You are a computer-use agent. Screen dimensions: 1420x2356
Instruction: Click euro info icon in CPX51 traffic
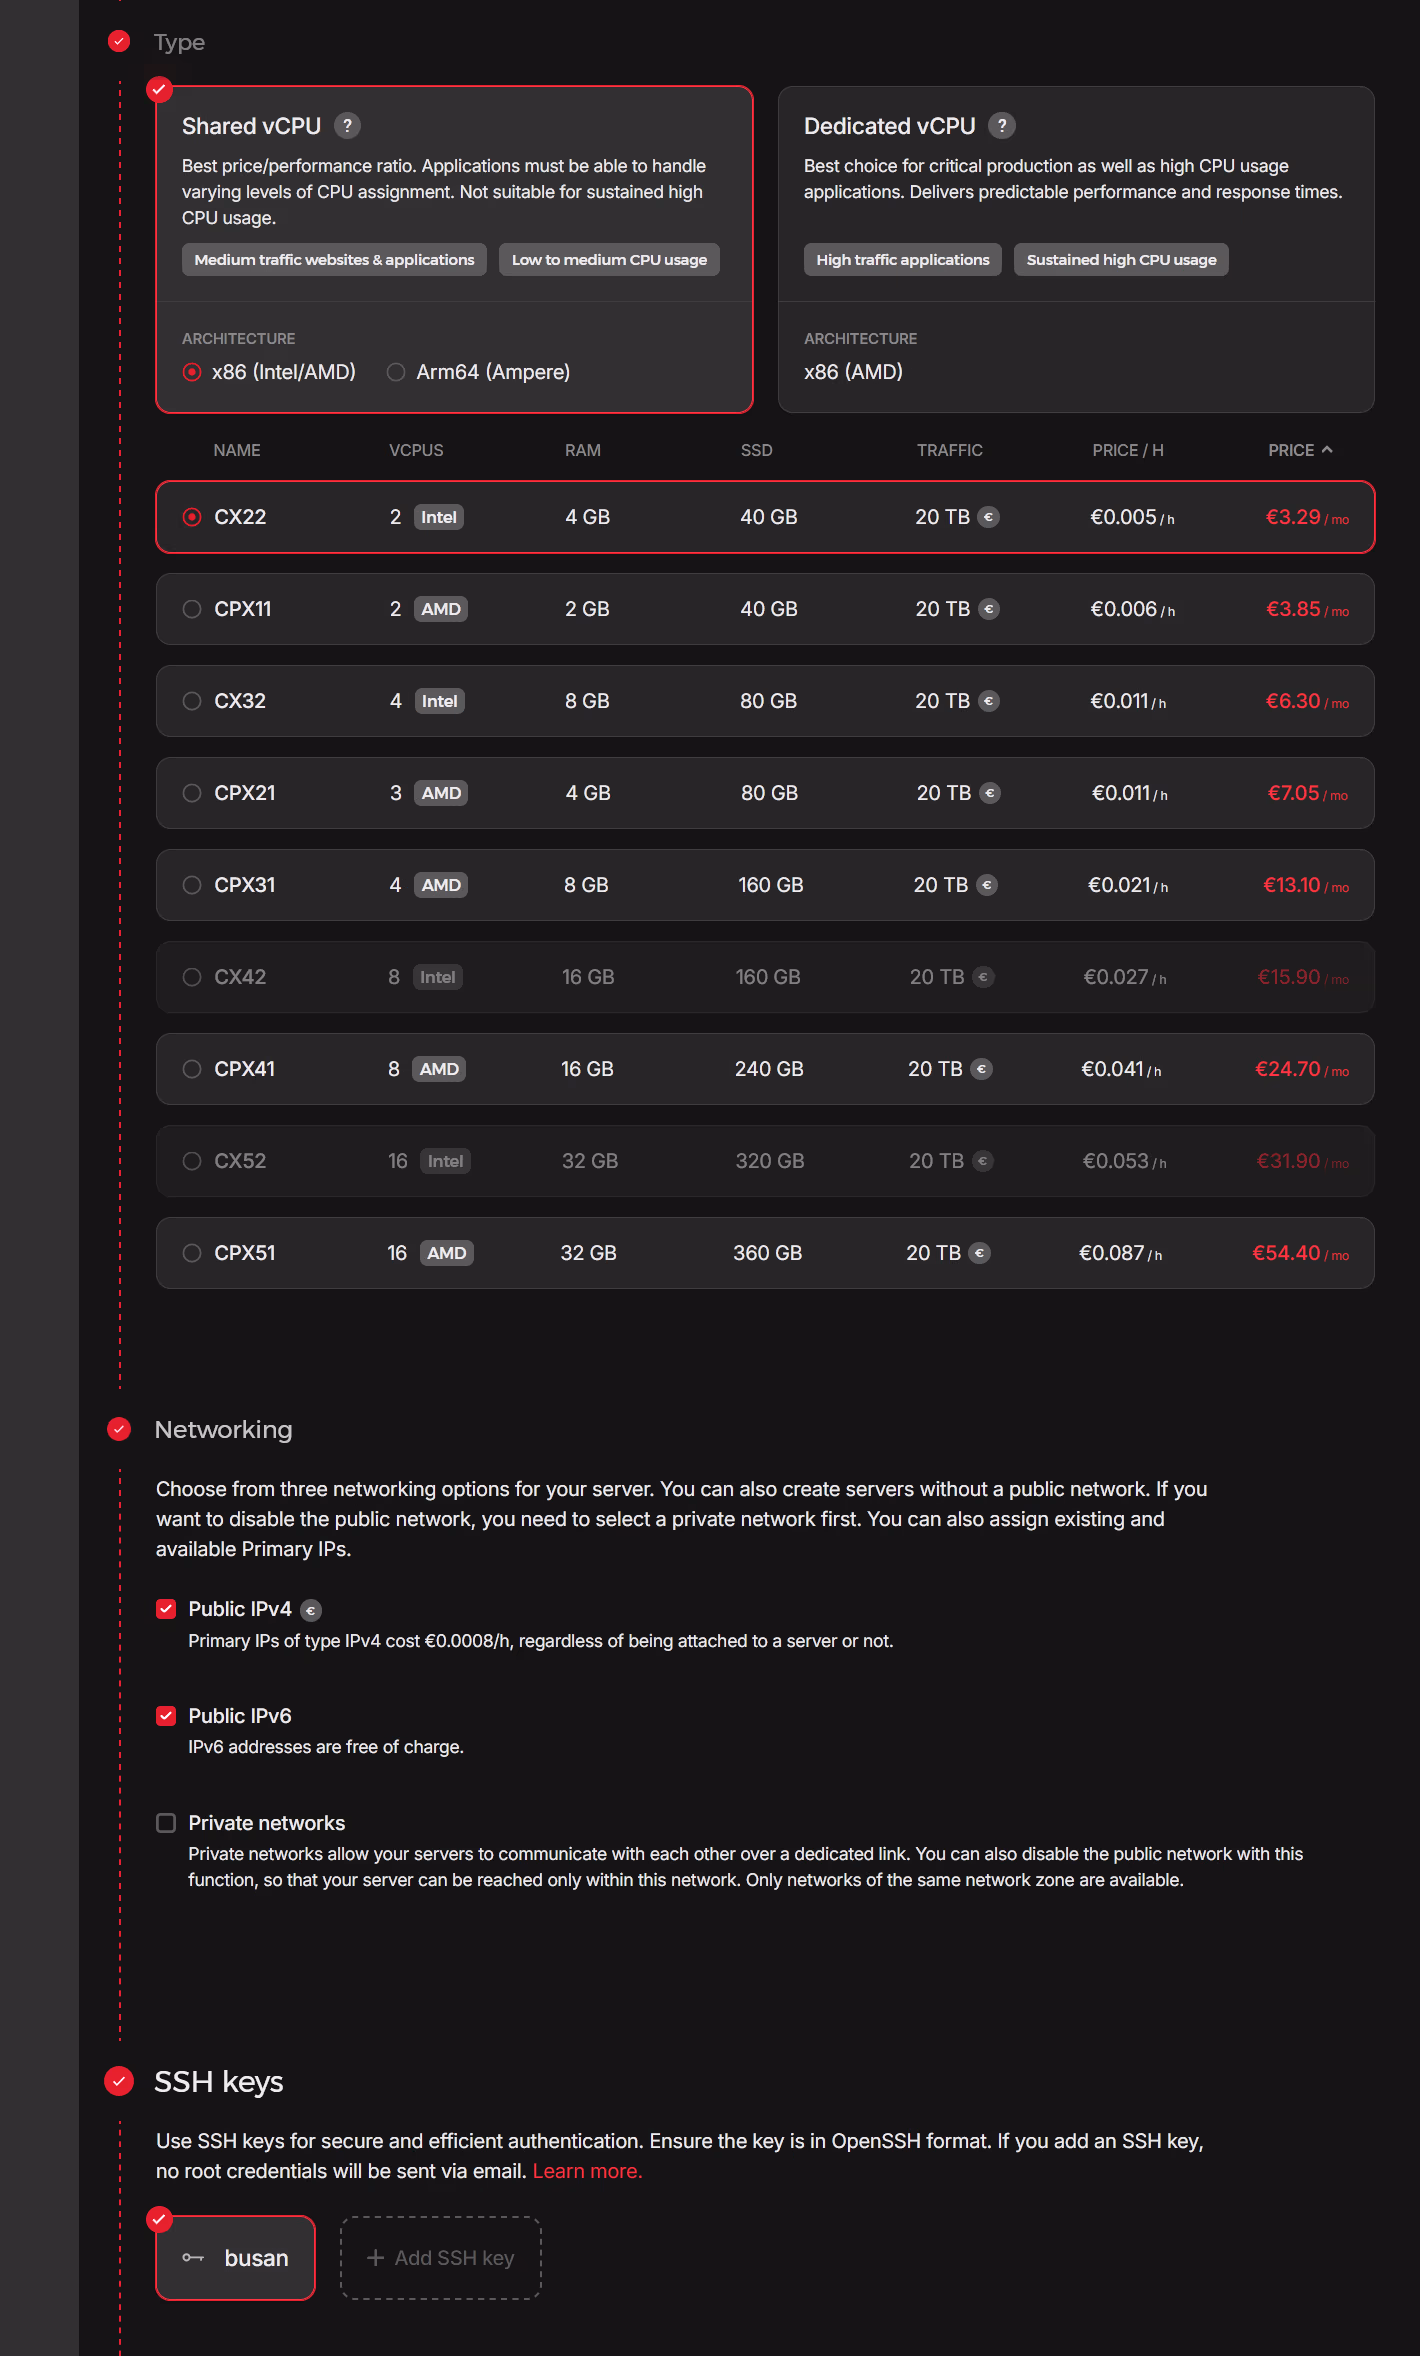click(x=980, y=1253)
